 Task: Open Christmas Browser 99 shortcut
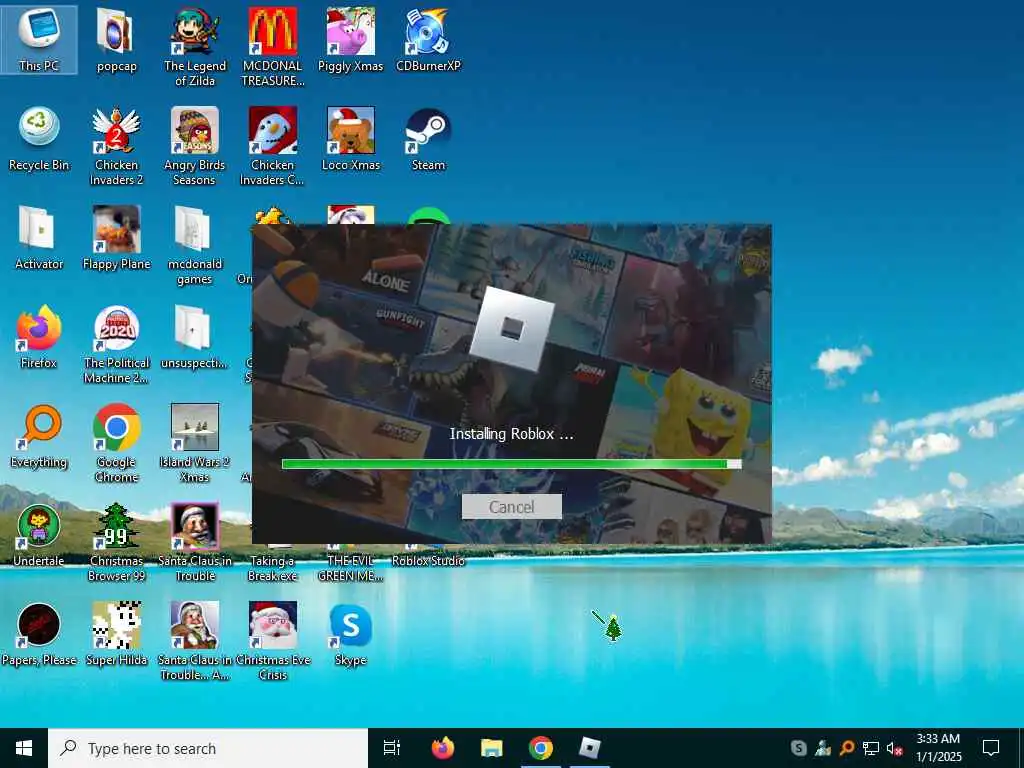(x=116, y=543)
